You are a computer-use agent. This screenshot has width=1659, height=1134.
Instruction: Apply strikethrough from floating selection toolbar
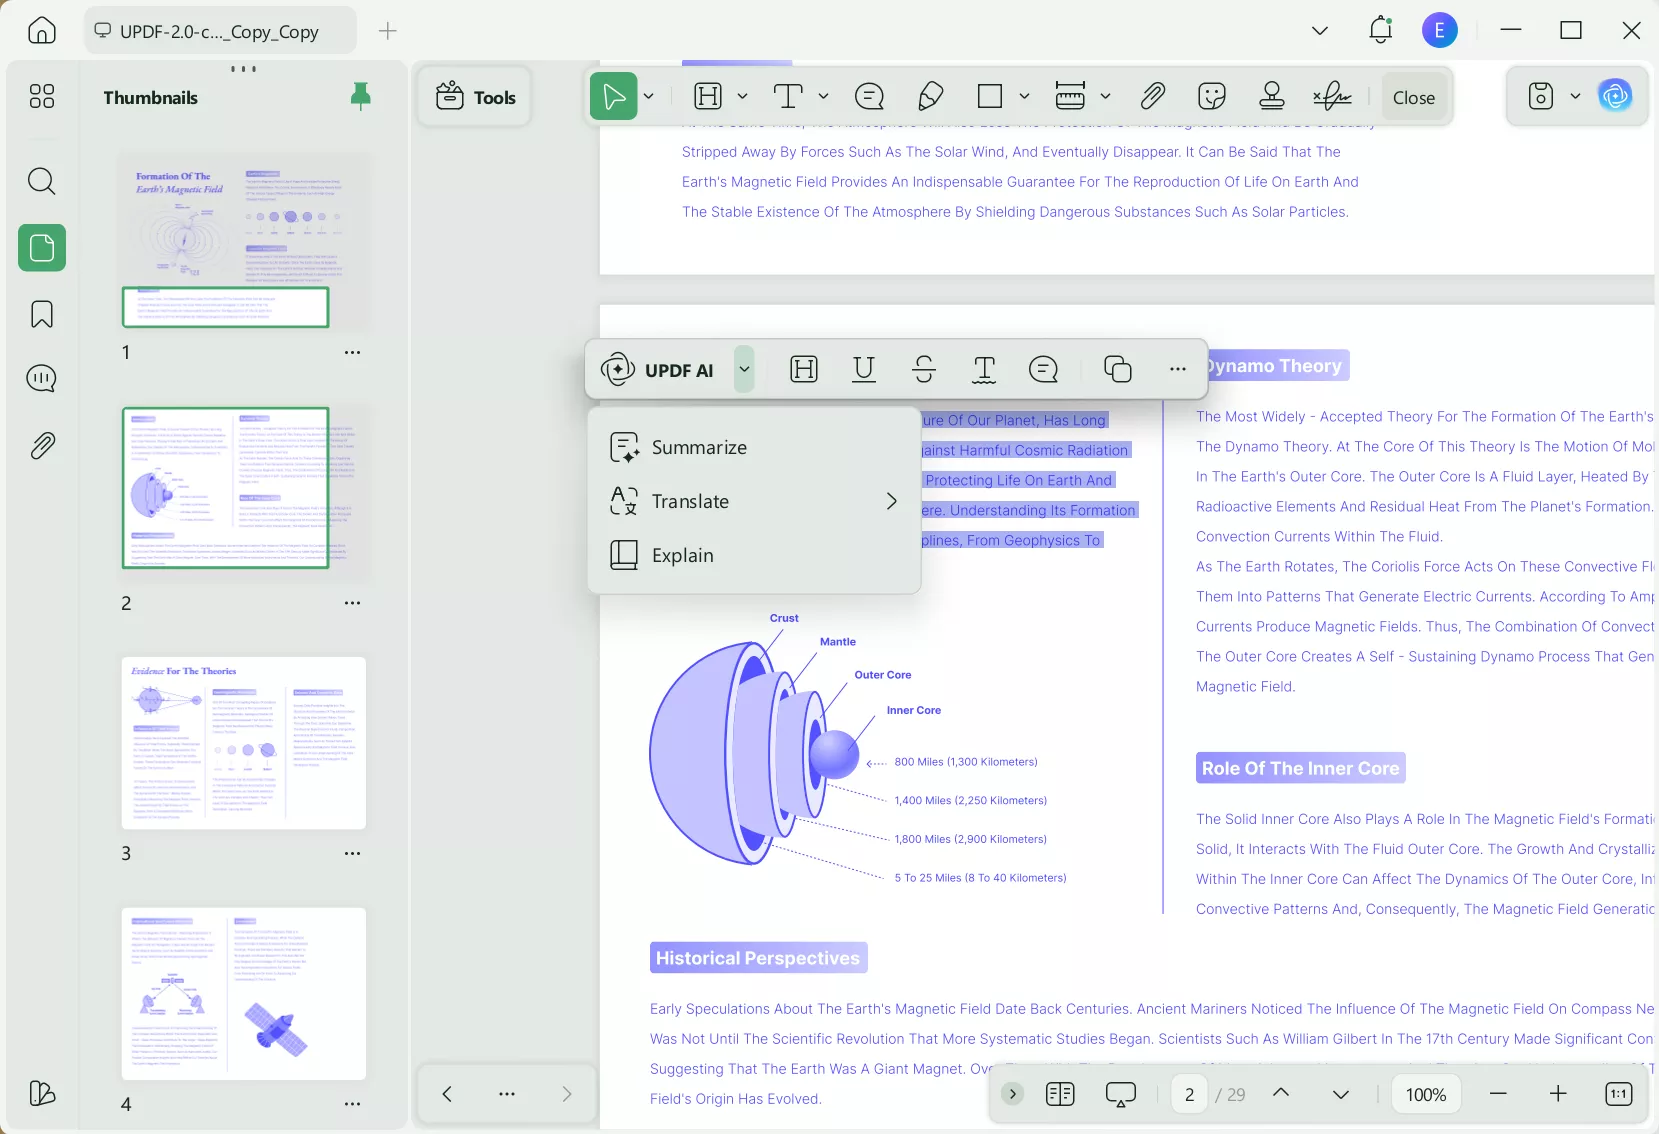point(924,370)
